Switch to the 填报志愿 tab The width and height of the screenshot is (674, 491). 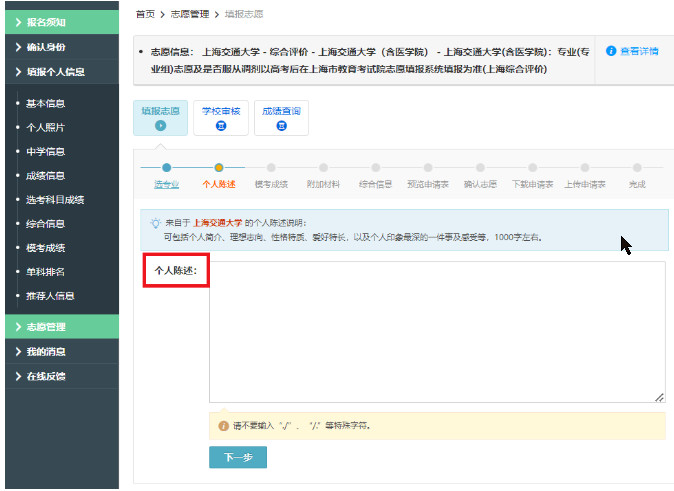click(160, 118)
